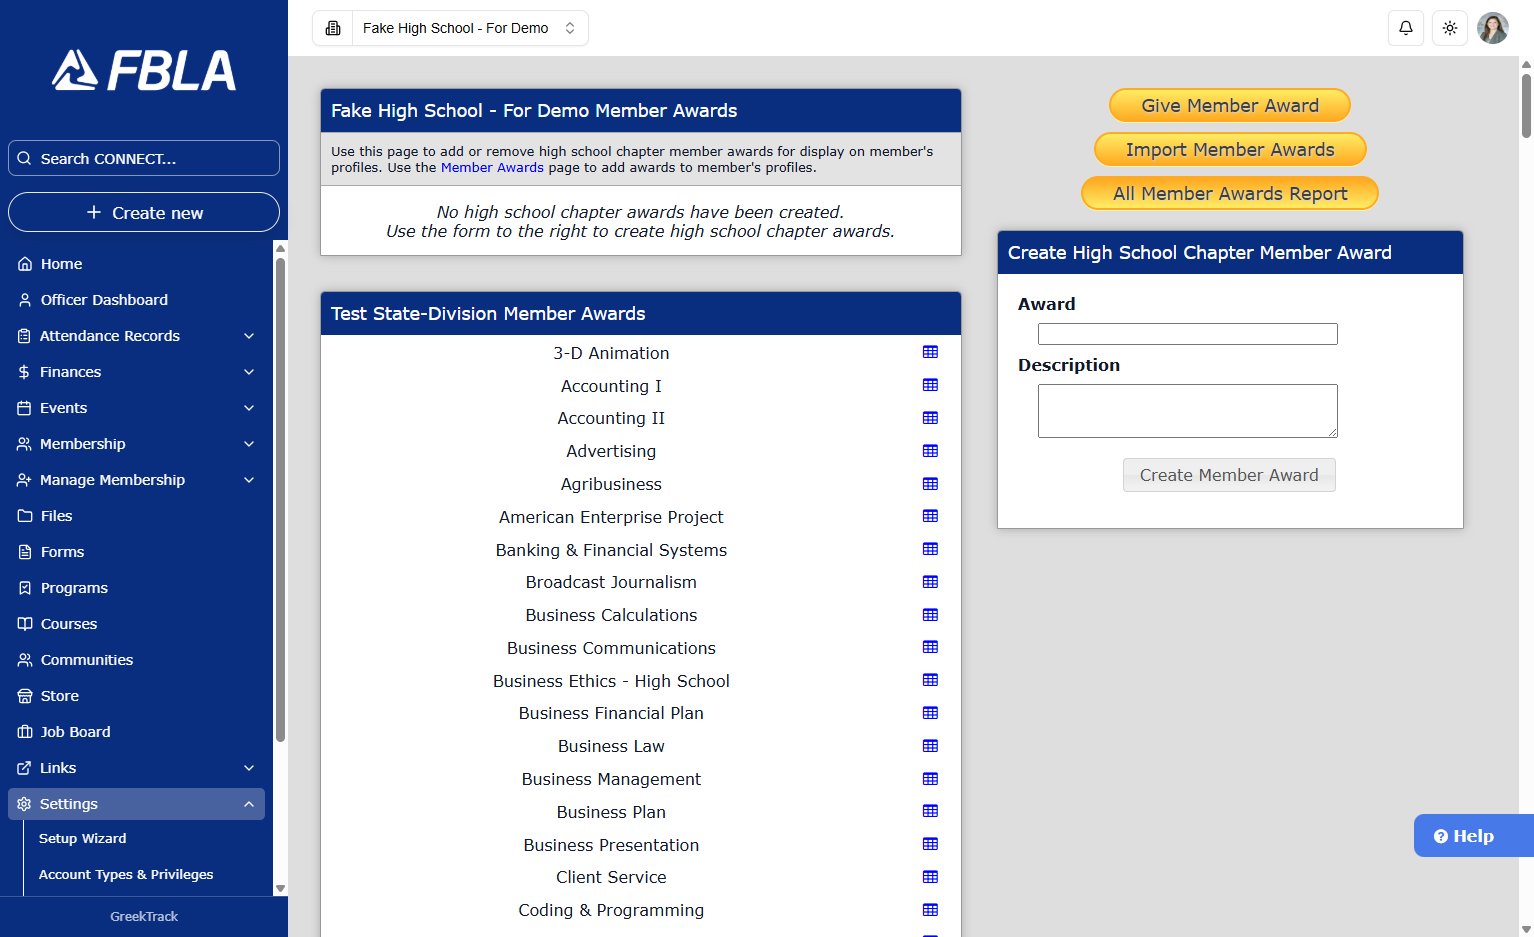
Task: Collapse the Settings sidebar section
Action: tap(136, 804)
